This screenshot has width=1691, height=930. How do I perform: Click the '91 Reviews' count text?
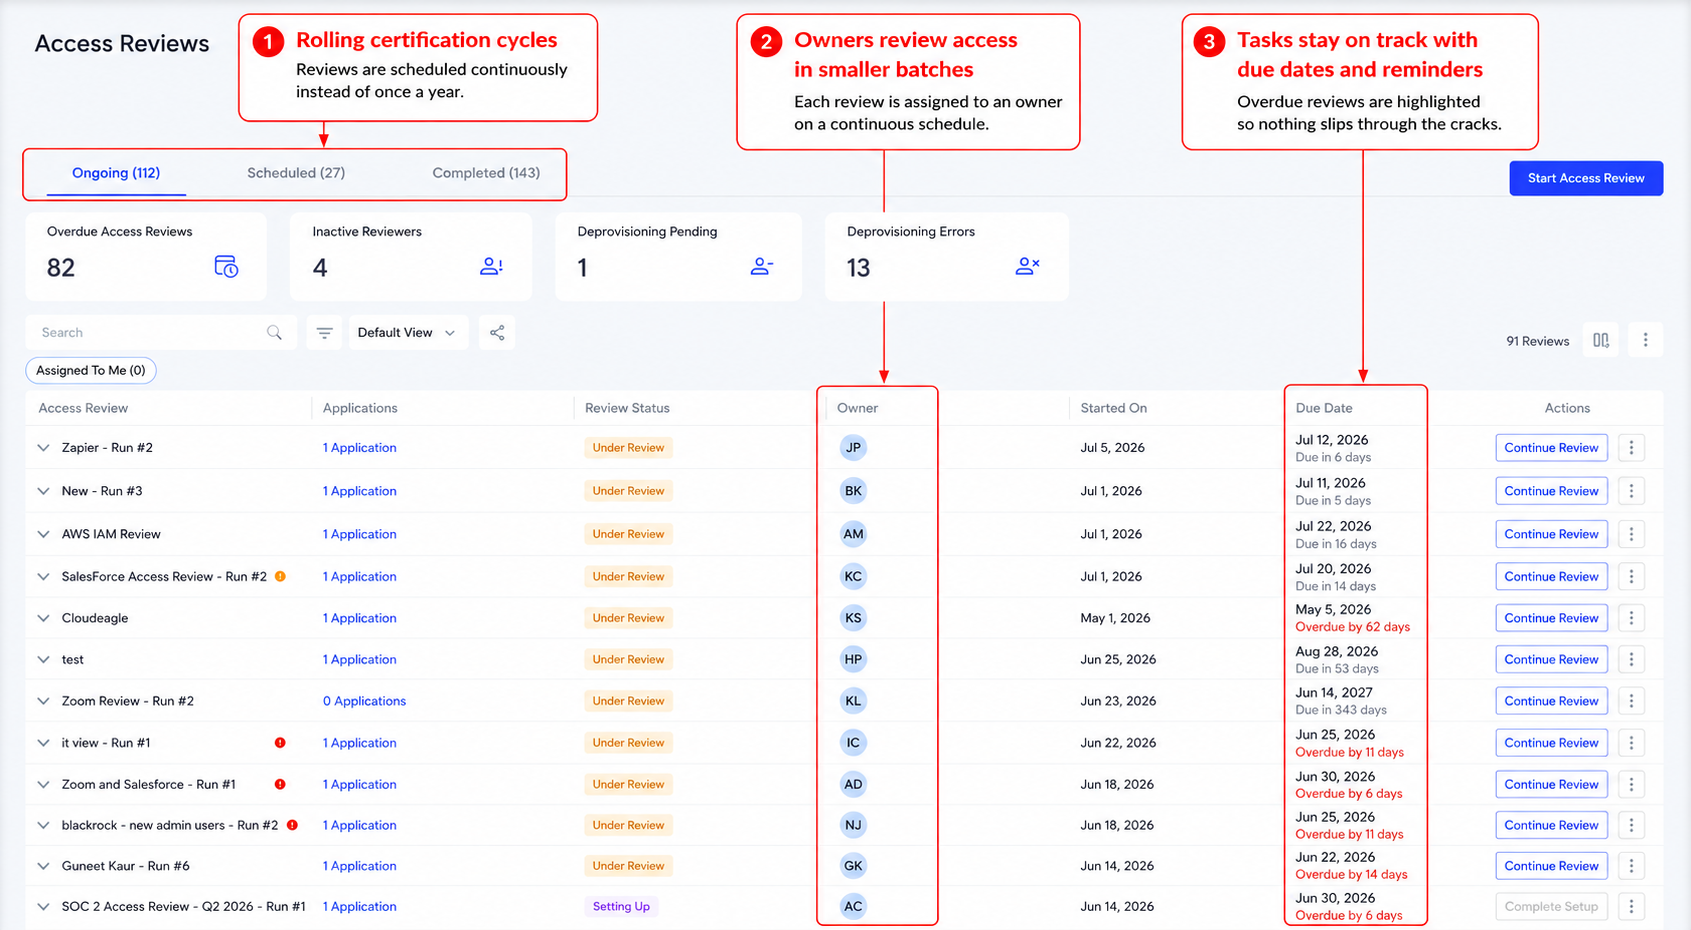(x=1537, y=341)
